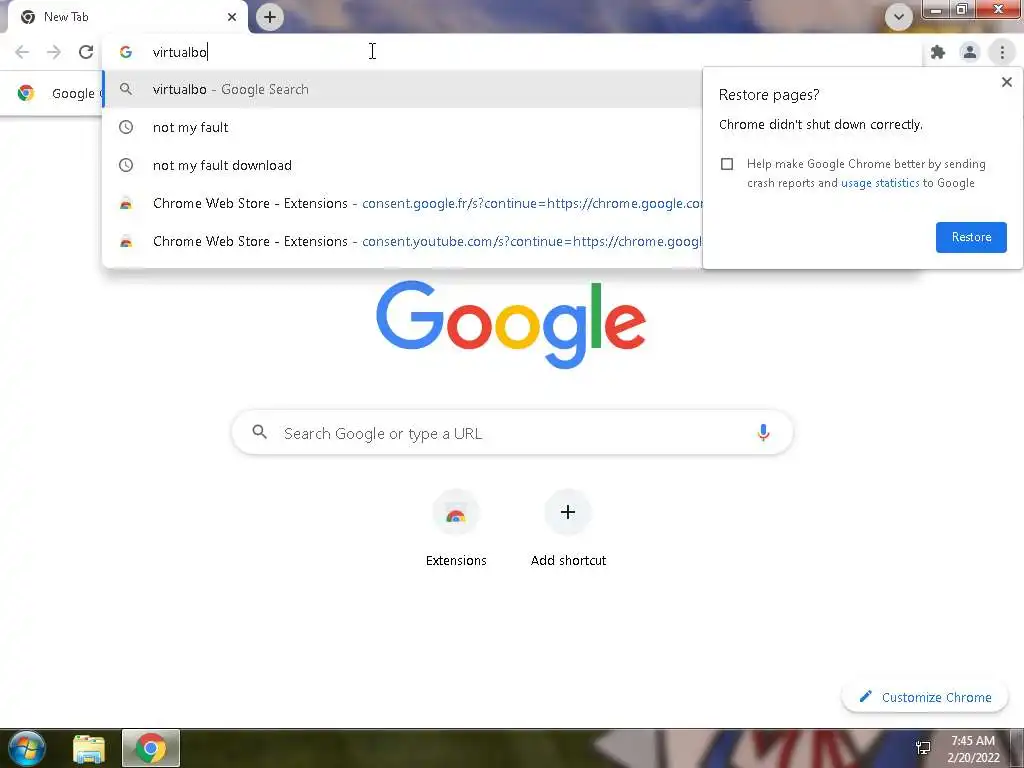1024x768 pixels.
Task: Choose 'not my fault download' suggestion
Action: pos(402,165)
